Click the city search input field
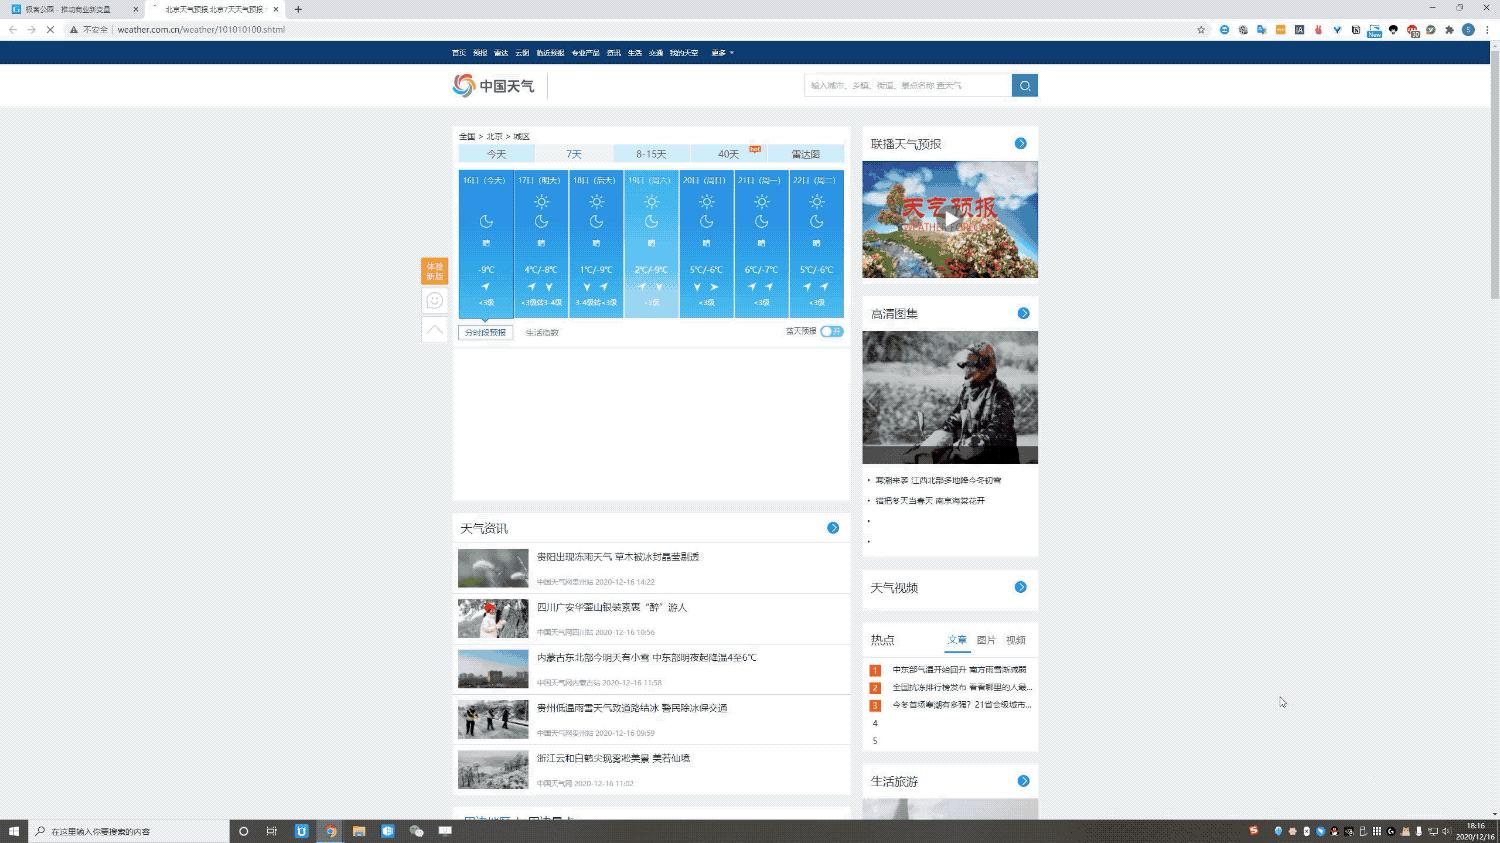The height and width of the screenshot is (843, 1500). point(907,86)
